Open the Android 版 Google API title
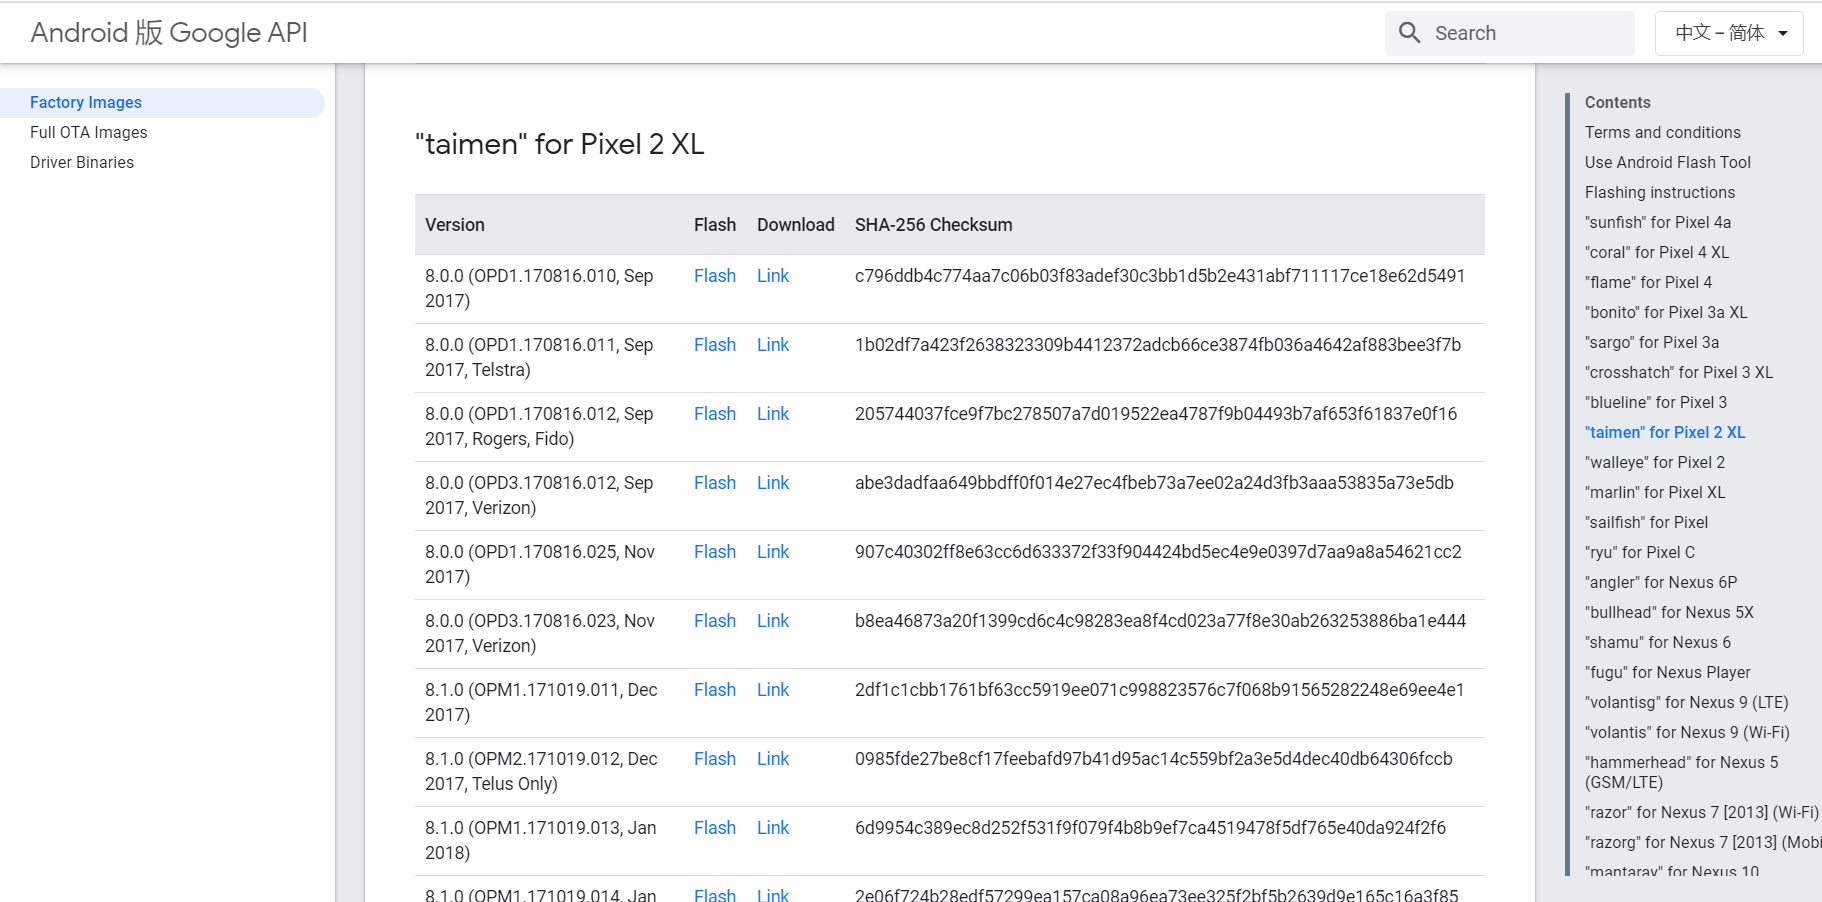 point(169,33)
